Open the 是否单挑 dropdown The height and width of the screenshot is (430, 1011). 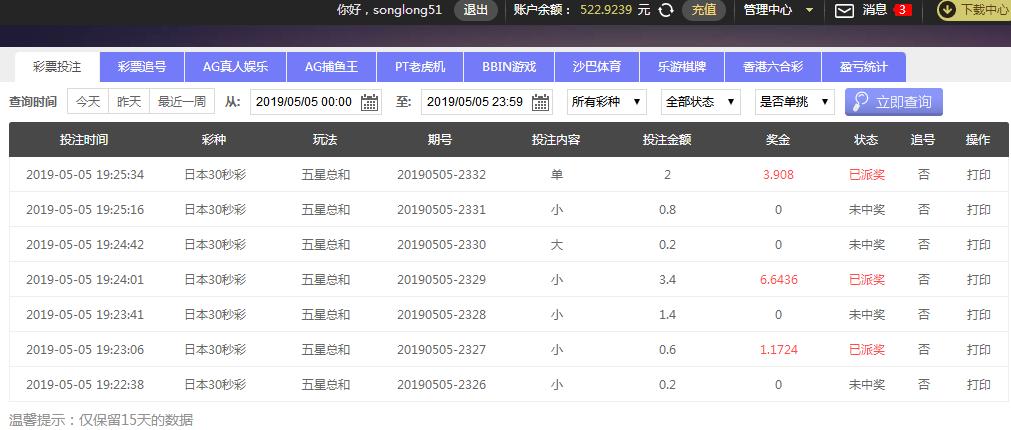(795, 102)
